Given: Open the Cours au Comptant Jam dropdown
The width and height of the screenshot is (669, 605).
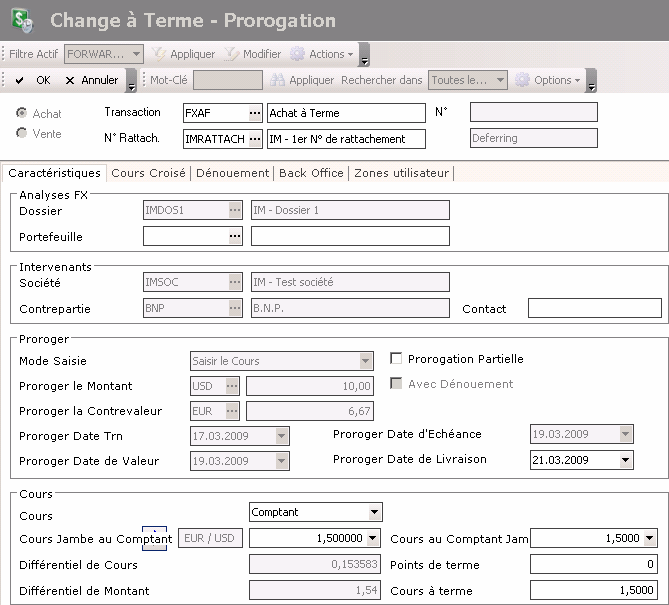Looking at the screenshot, I should pyautogui.click(x=649, y=538).
